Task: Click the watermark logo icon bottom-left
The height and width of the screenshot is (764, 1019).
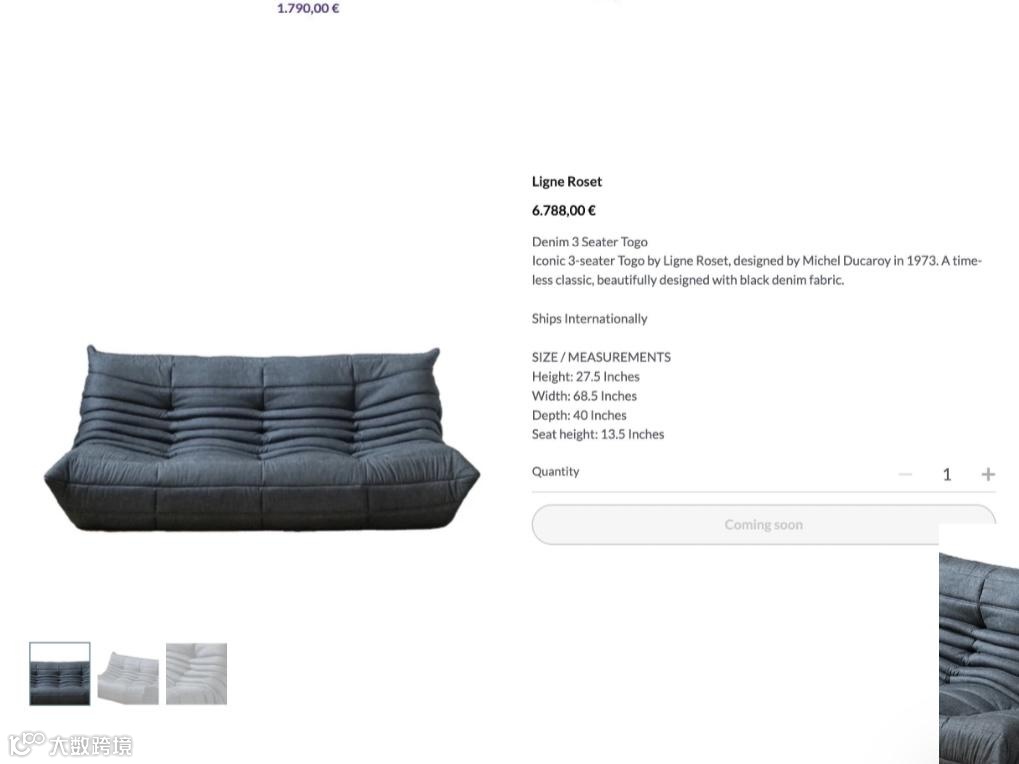Action: click(27, 745)
